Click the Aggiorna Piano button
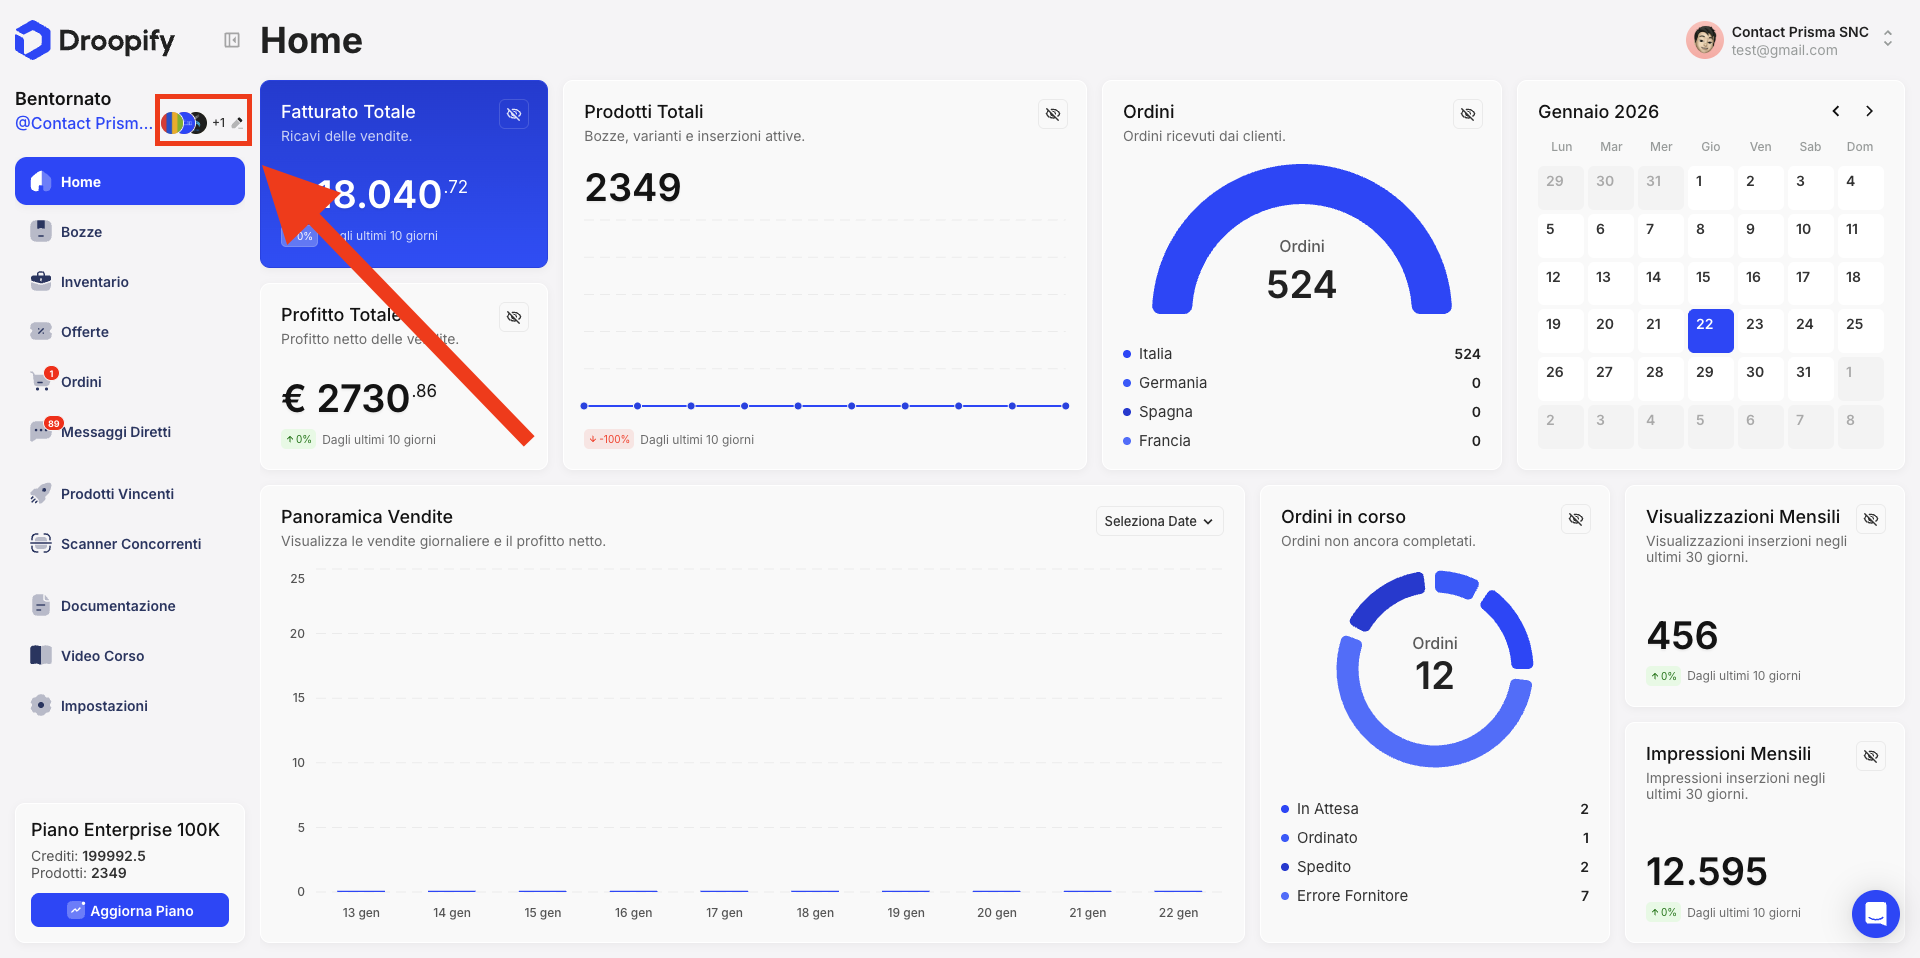 pos(130,910)
